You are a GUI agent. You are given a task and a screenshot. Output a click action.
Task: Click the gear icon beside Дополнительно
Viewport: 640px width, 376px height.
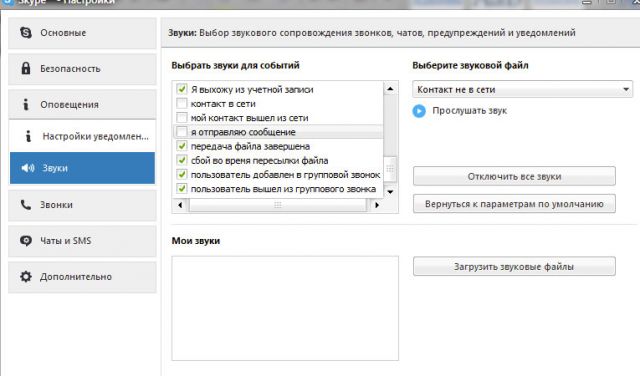tap(26, 276)
